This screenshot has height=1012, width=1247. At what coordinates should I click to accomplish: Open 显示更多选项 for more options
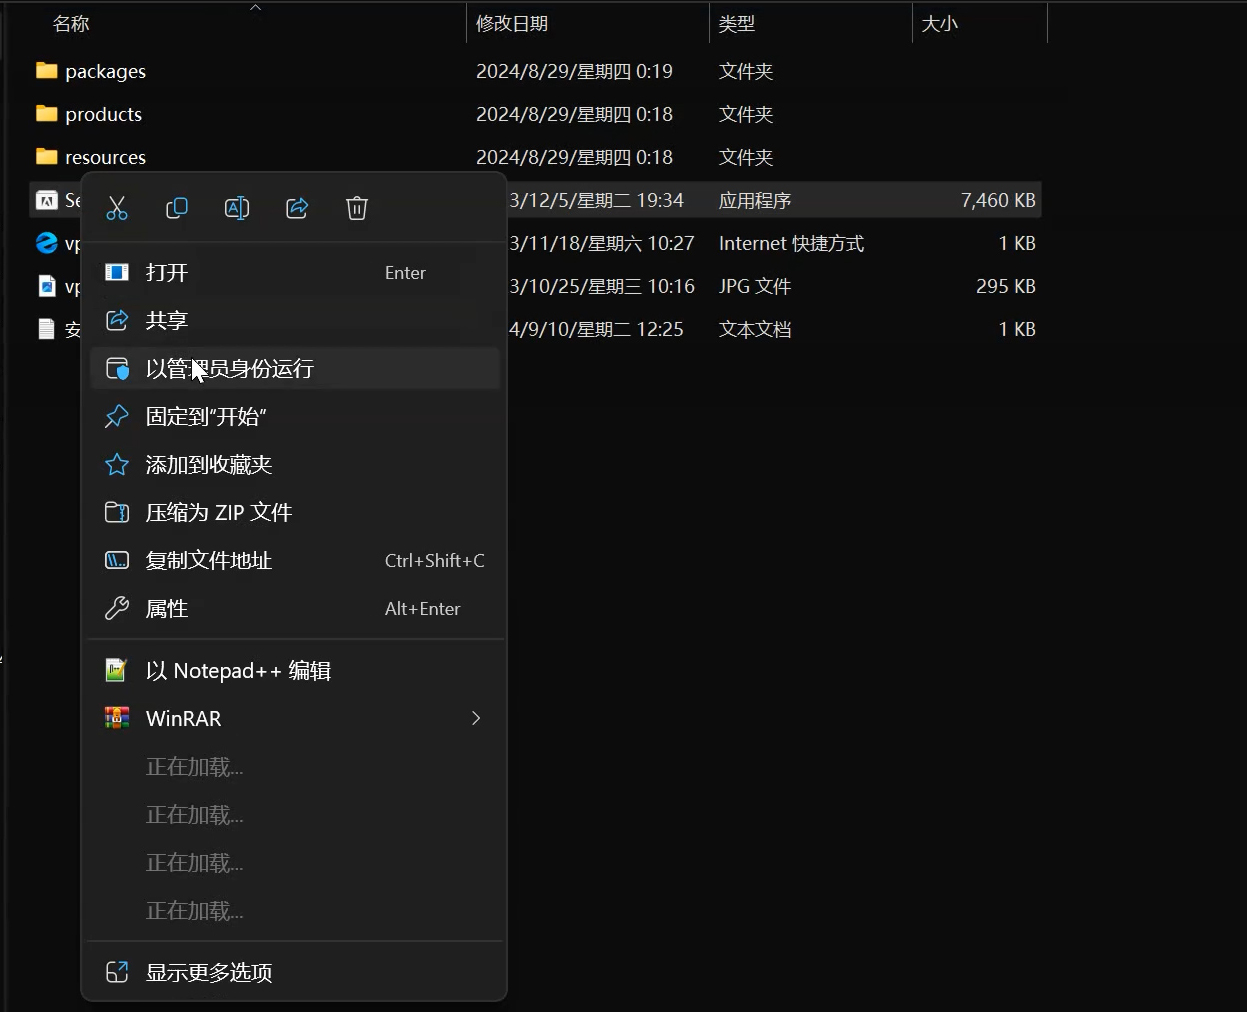click(209, 973)
